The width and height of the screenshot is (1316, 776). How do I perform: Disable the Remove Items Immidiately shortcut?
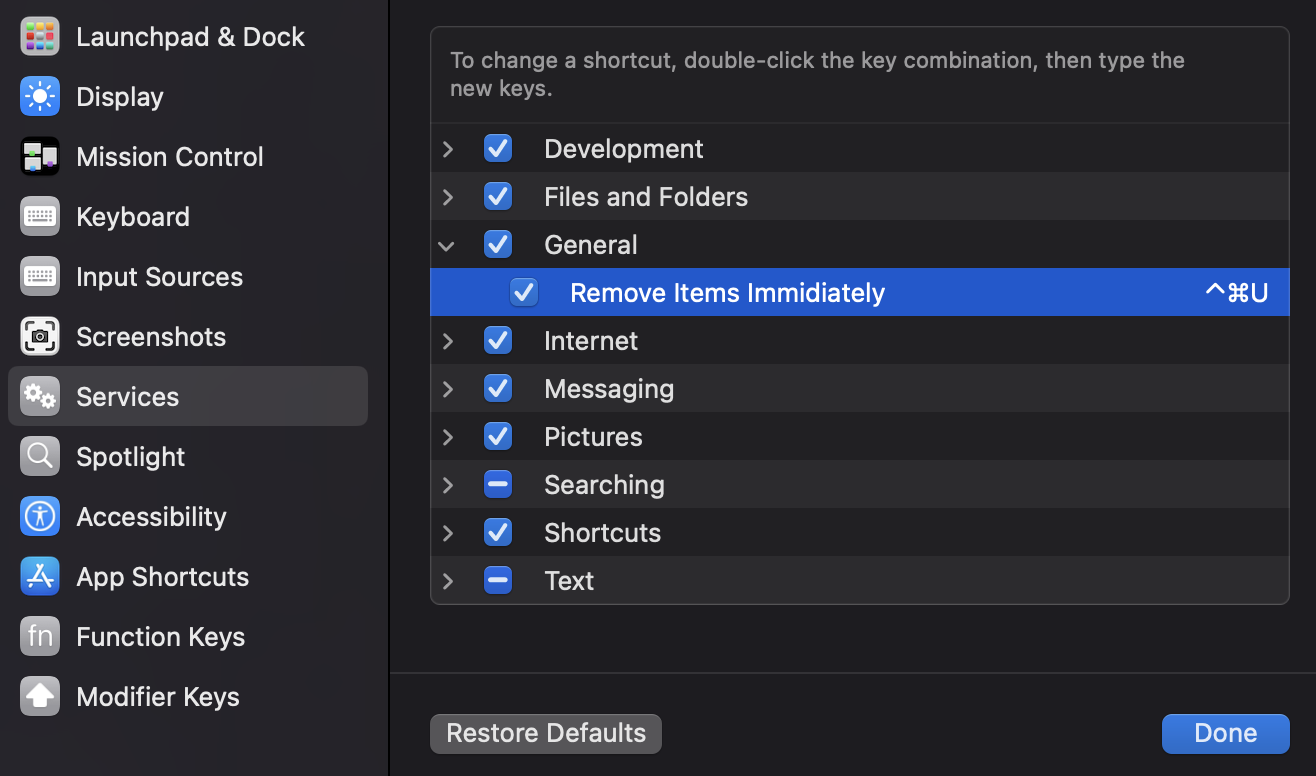pyautogui.click(x=524, y=292)
